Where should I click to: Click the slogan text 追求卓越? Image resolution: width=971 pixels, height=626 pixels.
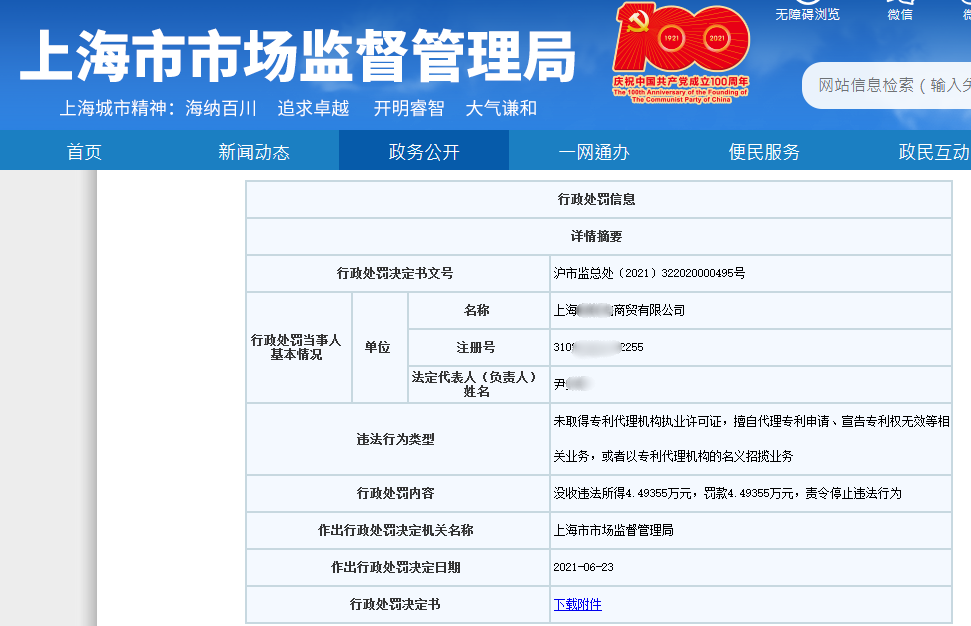[x=313, y=108]
